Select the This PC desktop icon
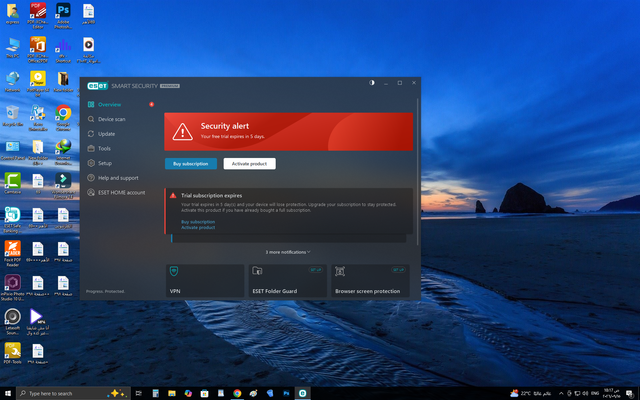Screen dimensions: 640x400 (13, 48)
